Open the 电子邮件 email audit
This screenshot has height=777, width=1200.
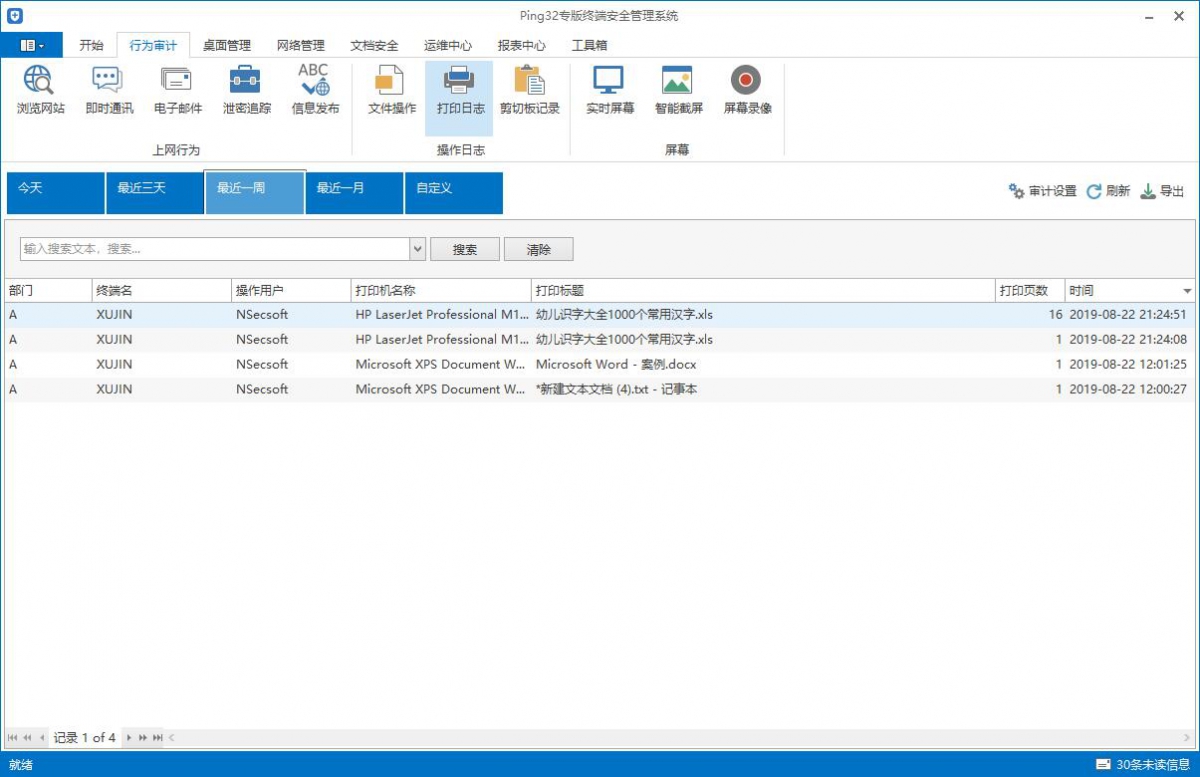[177, 90]
